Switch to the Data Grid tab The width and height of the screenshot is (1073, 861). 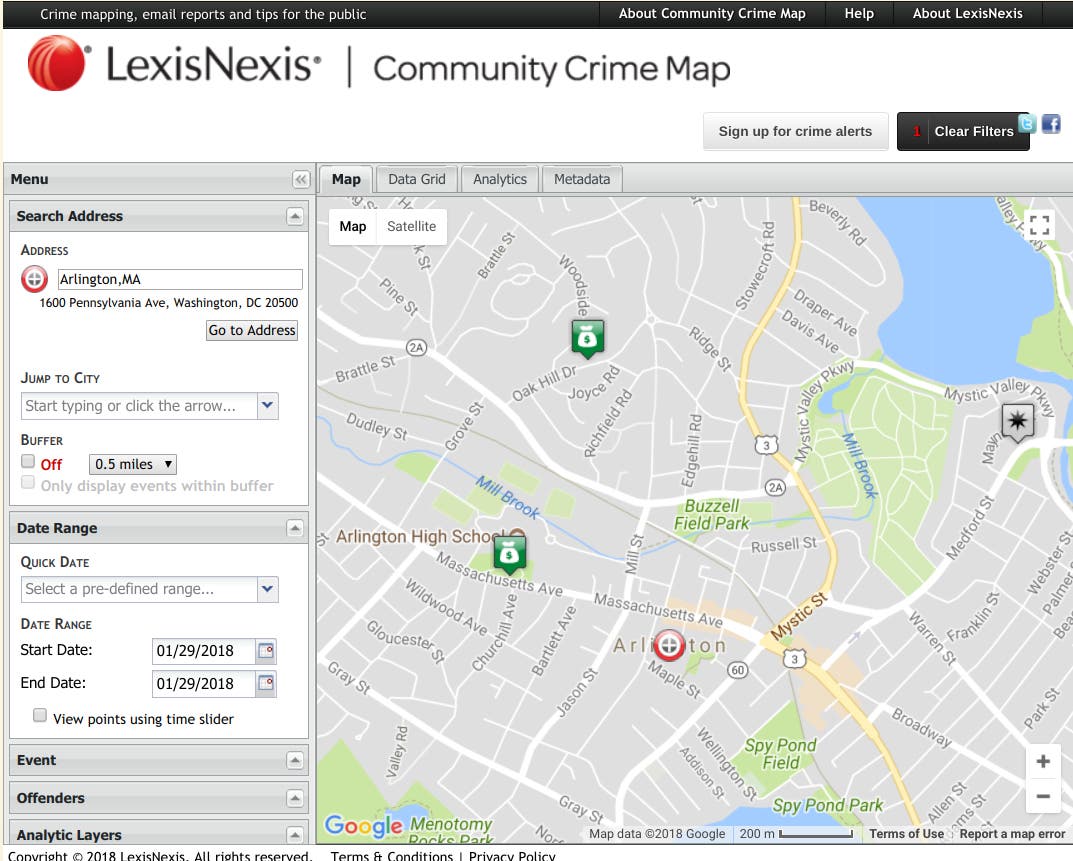tap(416, 179)
